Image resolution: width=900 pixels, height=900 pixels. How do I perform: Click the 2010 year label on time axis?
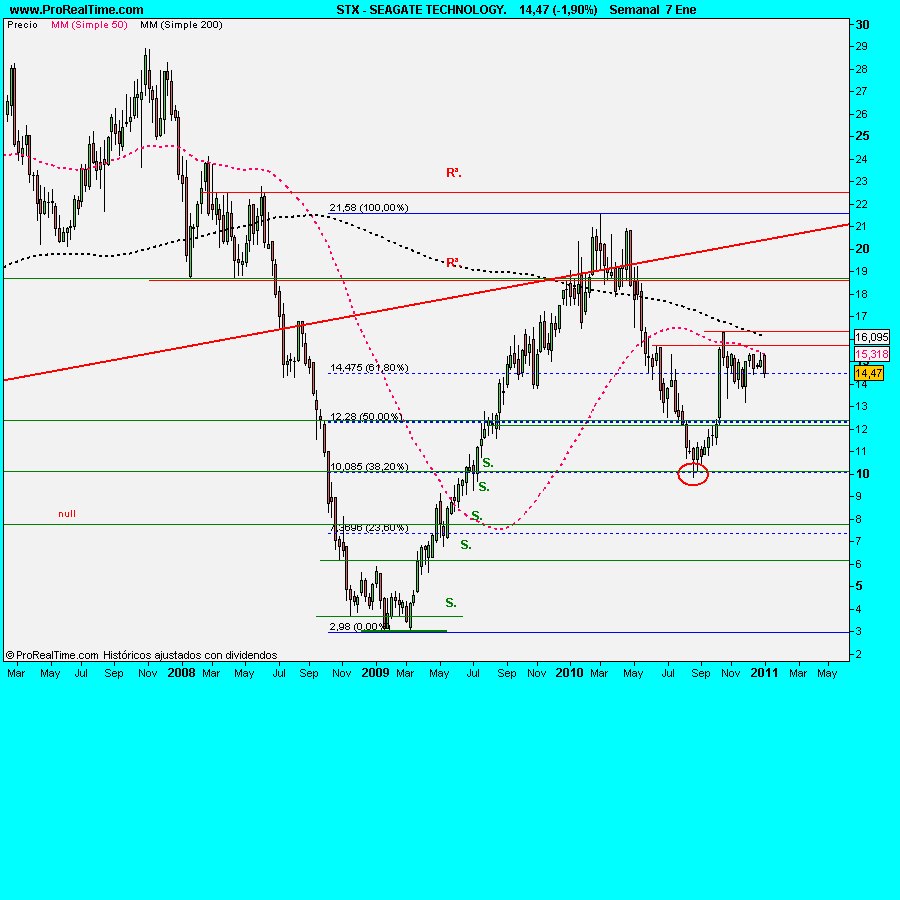click(x=569, y=672)
